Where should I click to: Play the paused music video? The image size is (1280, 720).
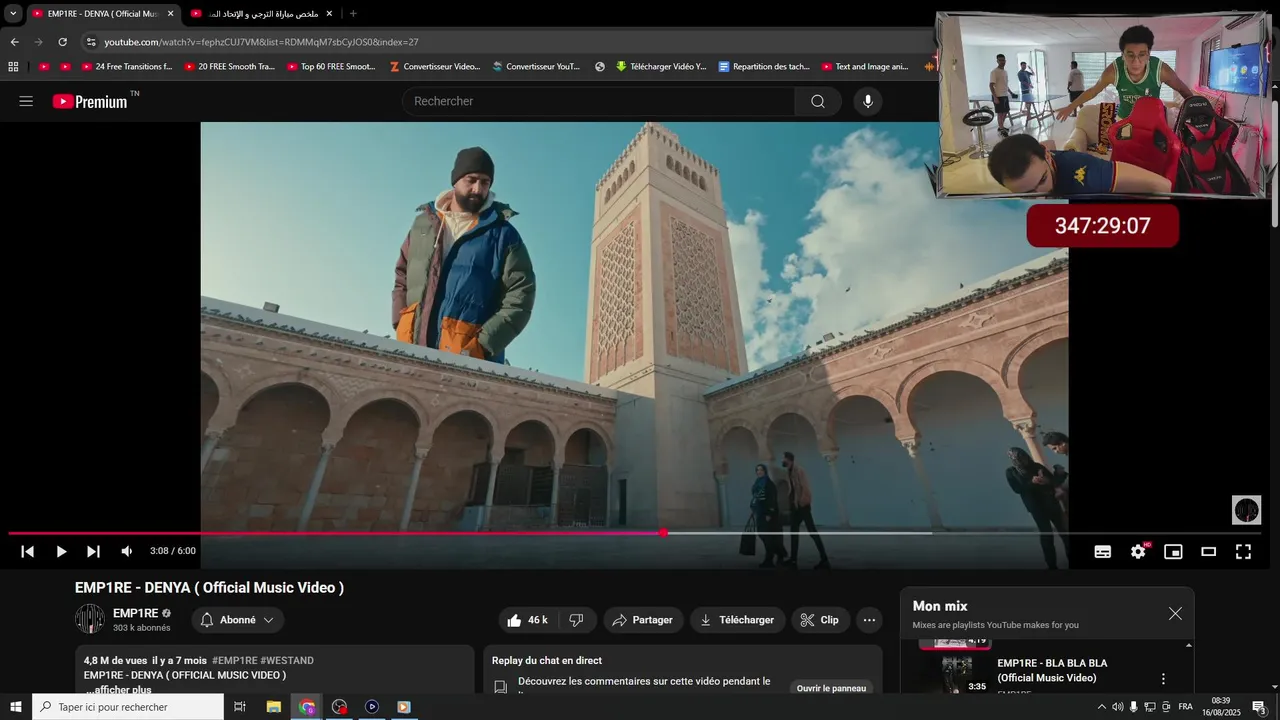pyautogui.click(x=61, y=551)
